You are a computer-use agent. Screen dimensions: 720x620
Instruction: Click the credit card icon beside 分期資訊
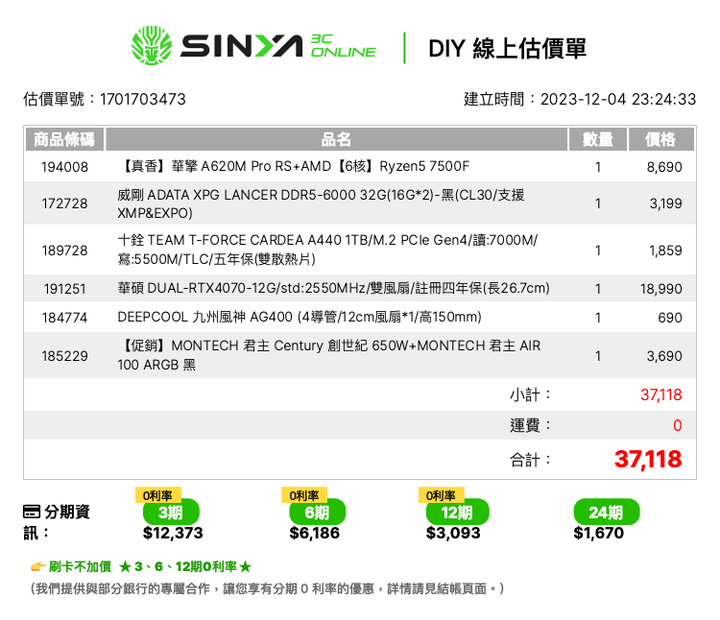coord(31,511)
